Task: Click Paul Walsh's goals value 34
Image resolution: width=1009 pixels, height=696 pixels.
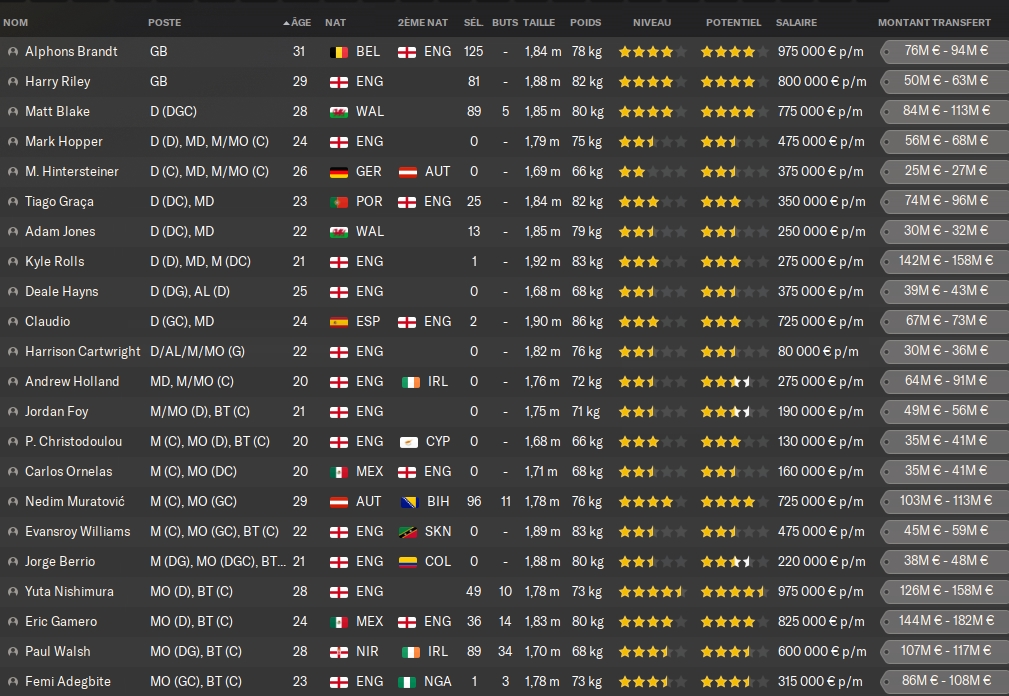Action: 505,652
